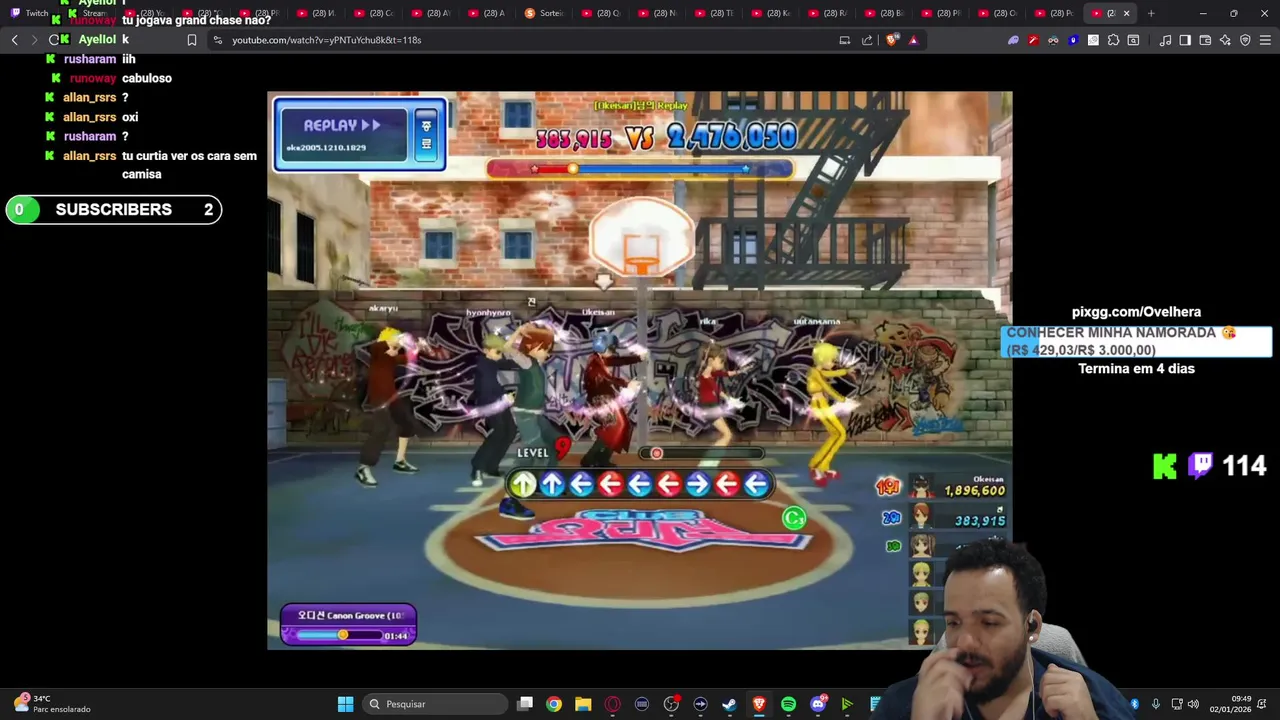Open the Leo AI sparkle icon
This screenshot has width=1280, height=720.
(1225, 40)
